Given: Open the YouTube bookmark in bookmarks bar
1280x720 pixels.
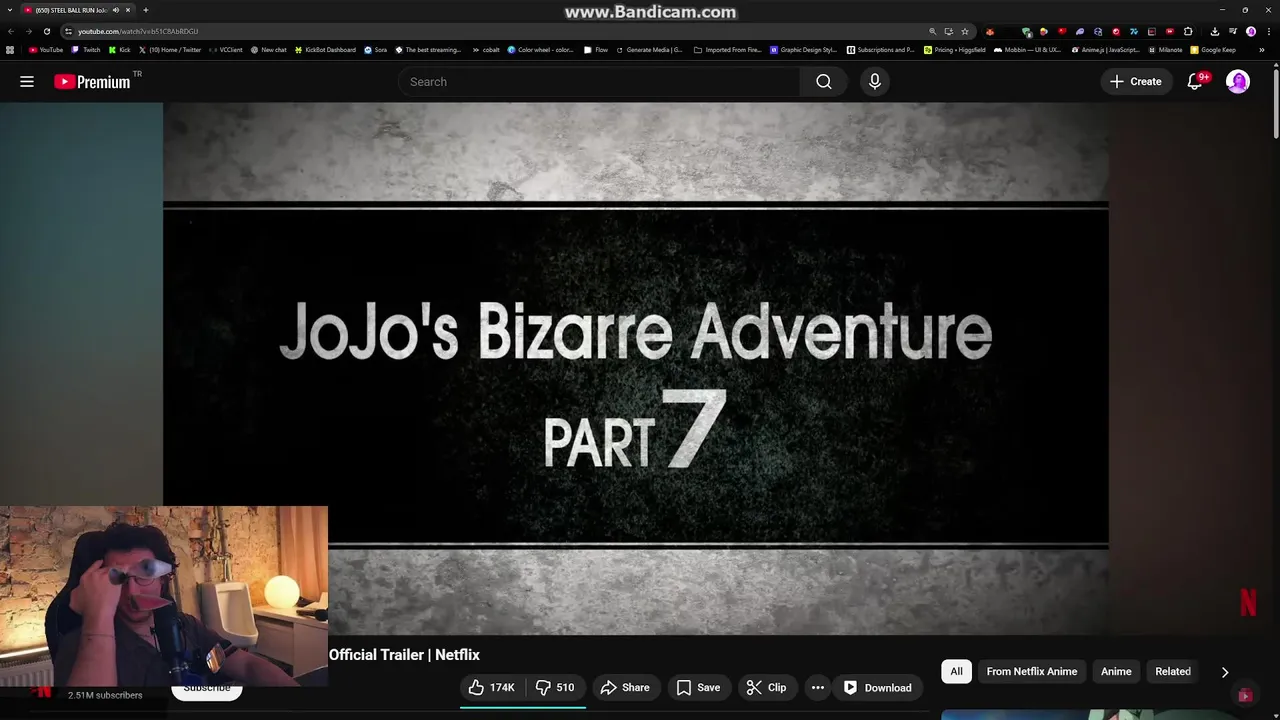Looking at the screenshot, I should [46, 49].
